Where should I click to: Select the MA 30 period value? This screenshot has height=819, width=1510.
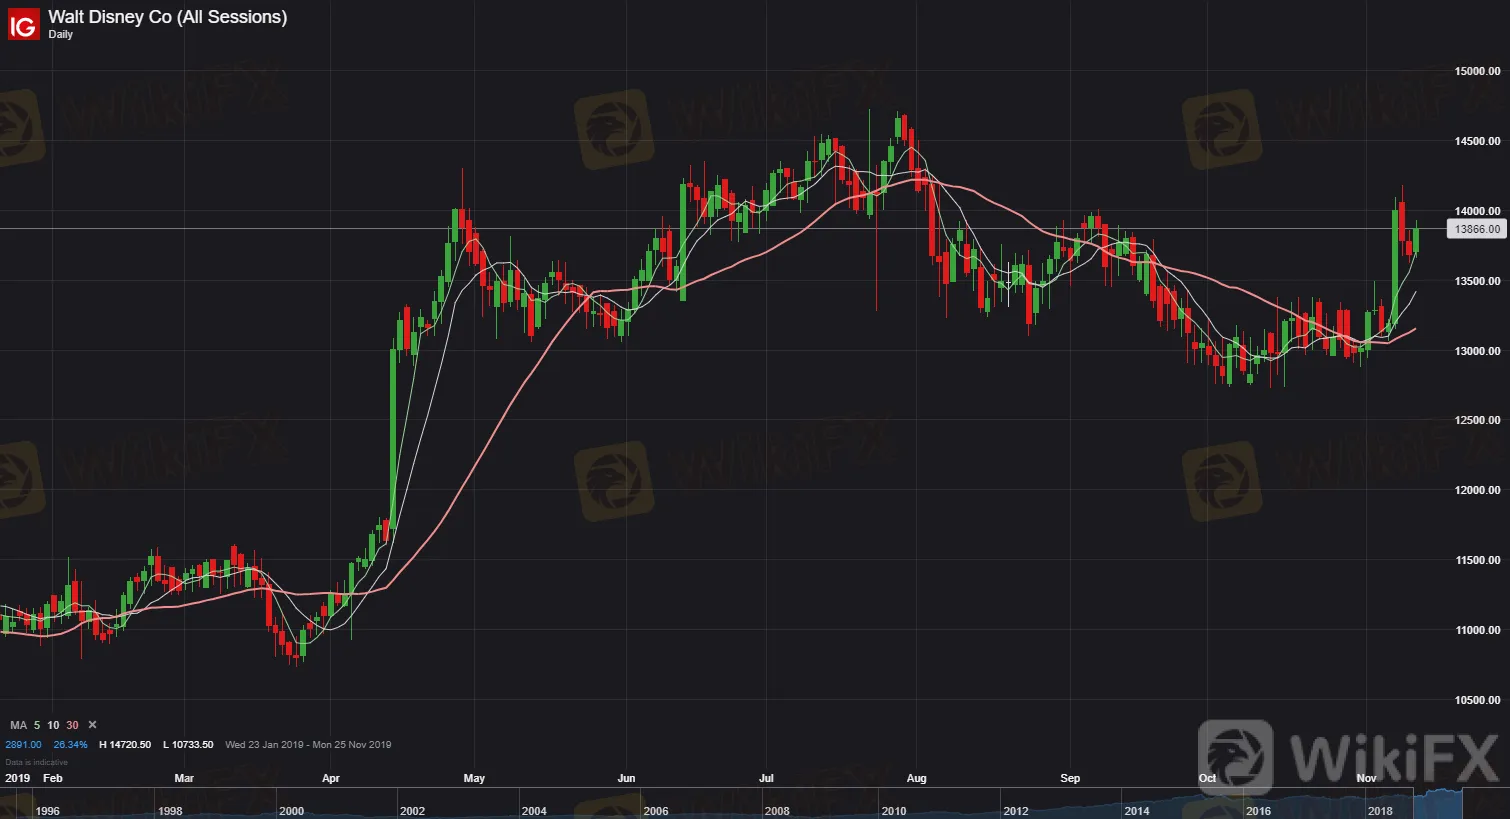point(72,725)
